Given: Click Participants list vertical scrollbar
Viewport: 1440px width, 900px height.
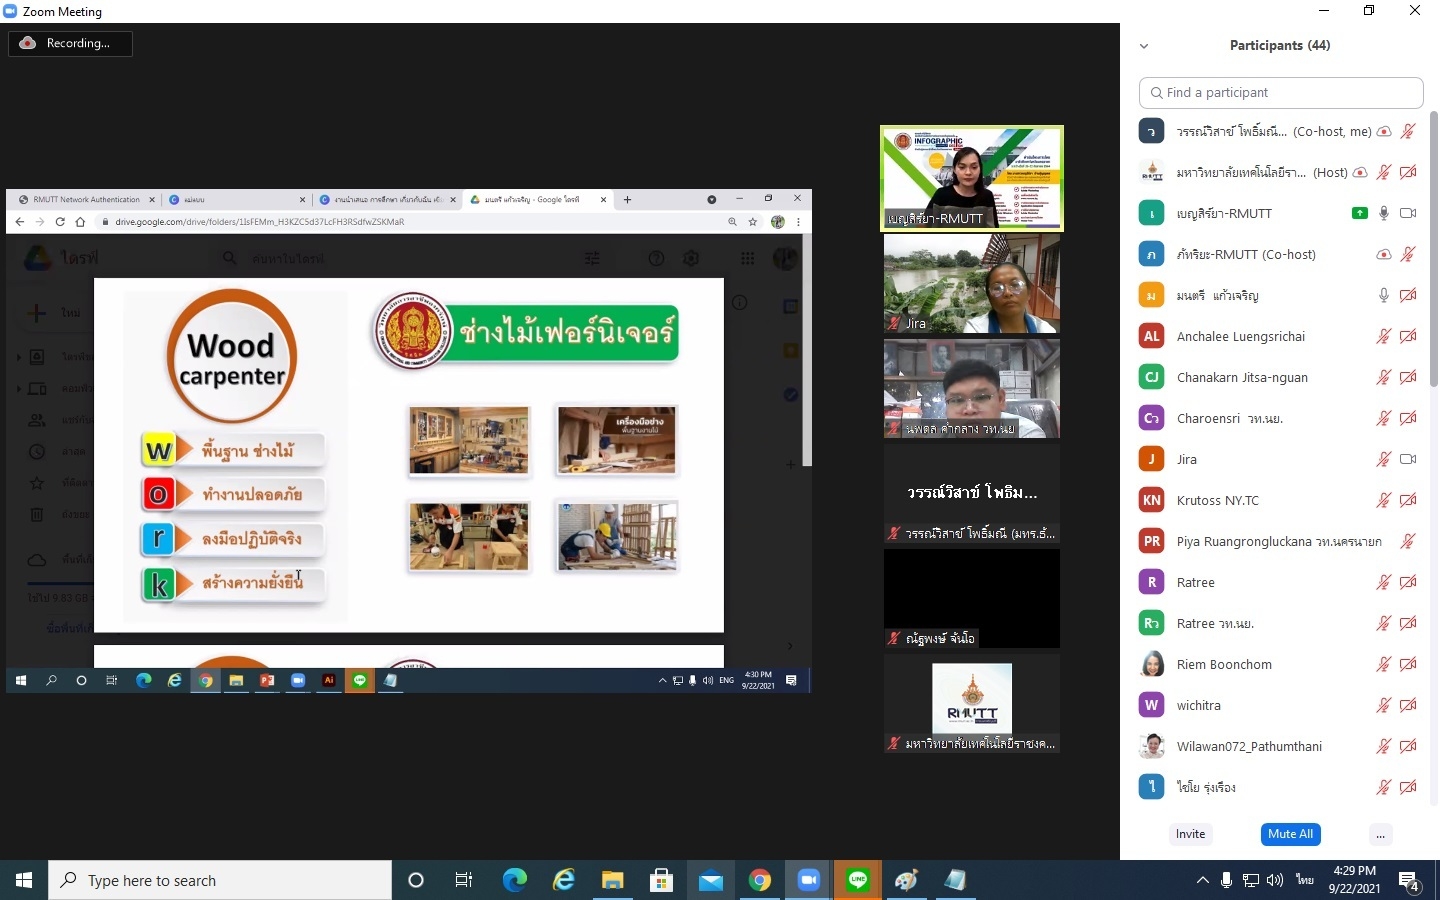Looking at the screenshot, I should pyautogui.click(x=1434, y=250).
